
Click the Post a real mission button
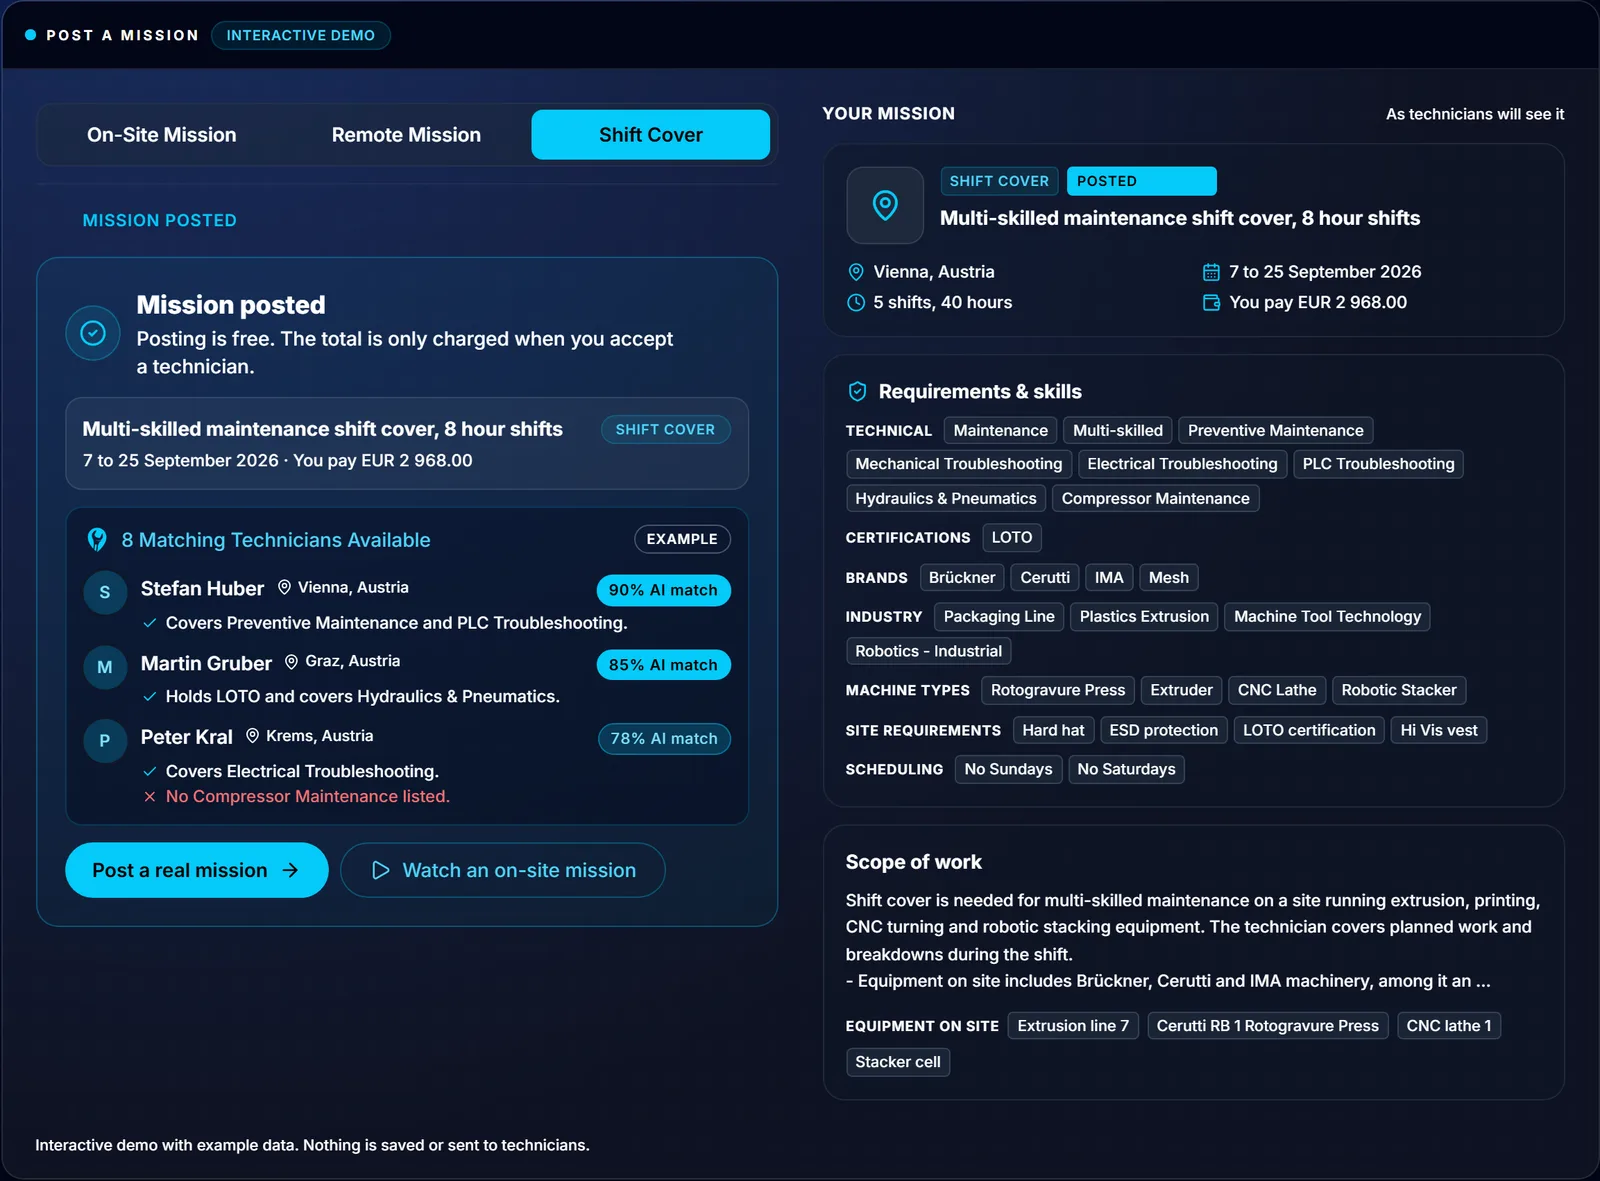[197, 870]
